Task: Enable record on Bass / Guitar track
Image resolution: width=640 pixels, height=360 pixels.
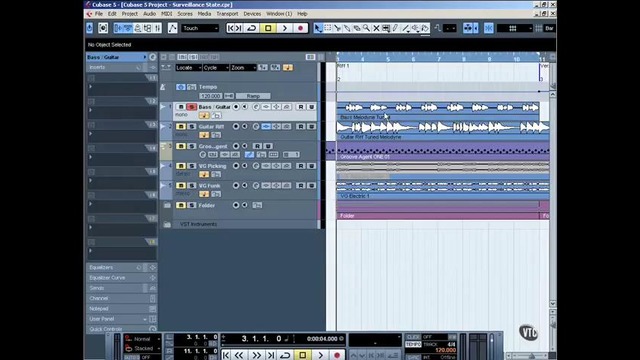Action: (x=236, y=107)
